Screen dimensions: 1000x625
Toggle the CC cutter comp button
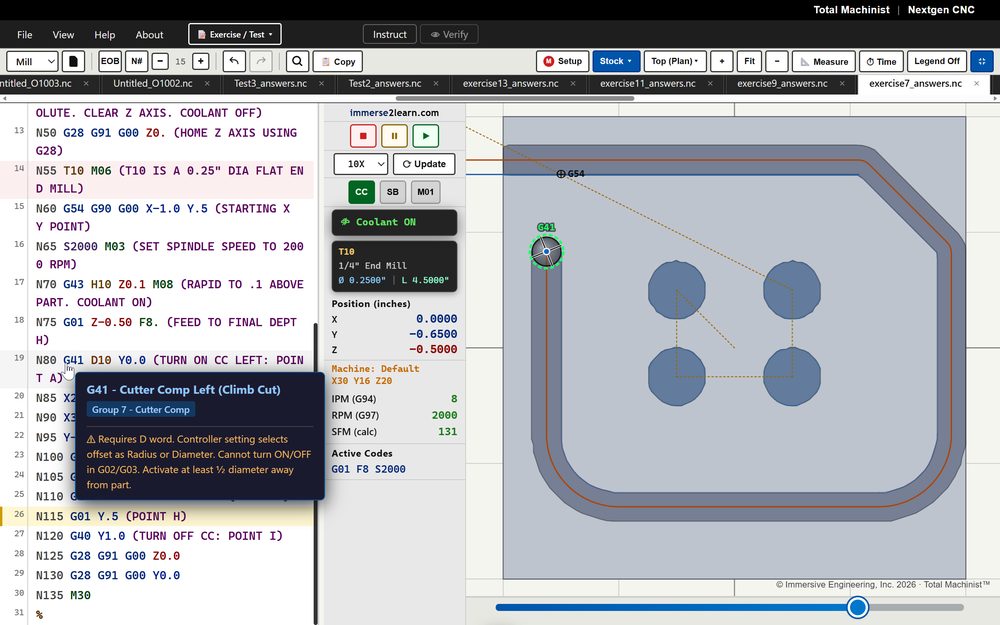362,192
